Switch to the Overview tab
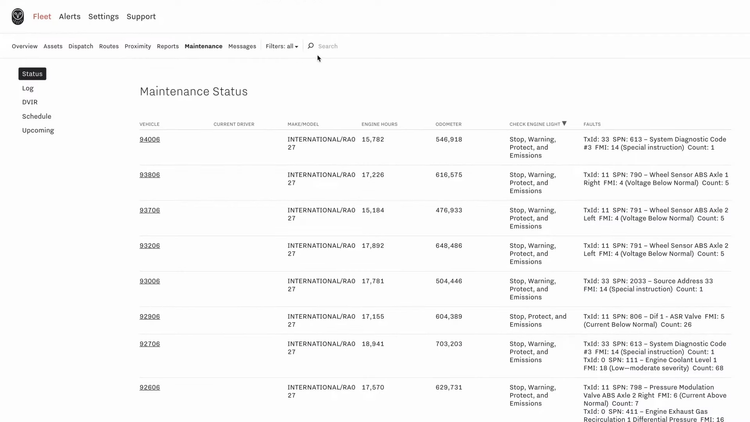Image resolution: width=750 pixels, height=422 pixels. click(x=25, y=46)
